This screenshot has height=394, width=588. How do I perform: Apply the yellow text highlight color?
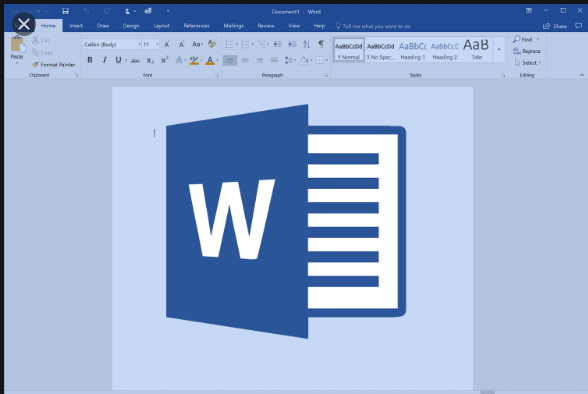[x=194, y=60]
